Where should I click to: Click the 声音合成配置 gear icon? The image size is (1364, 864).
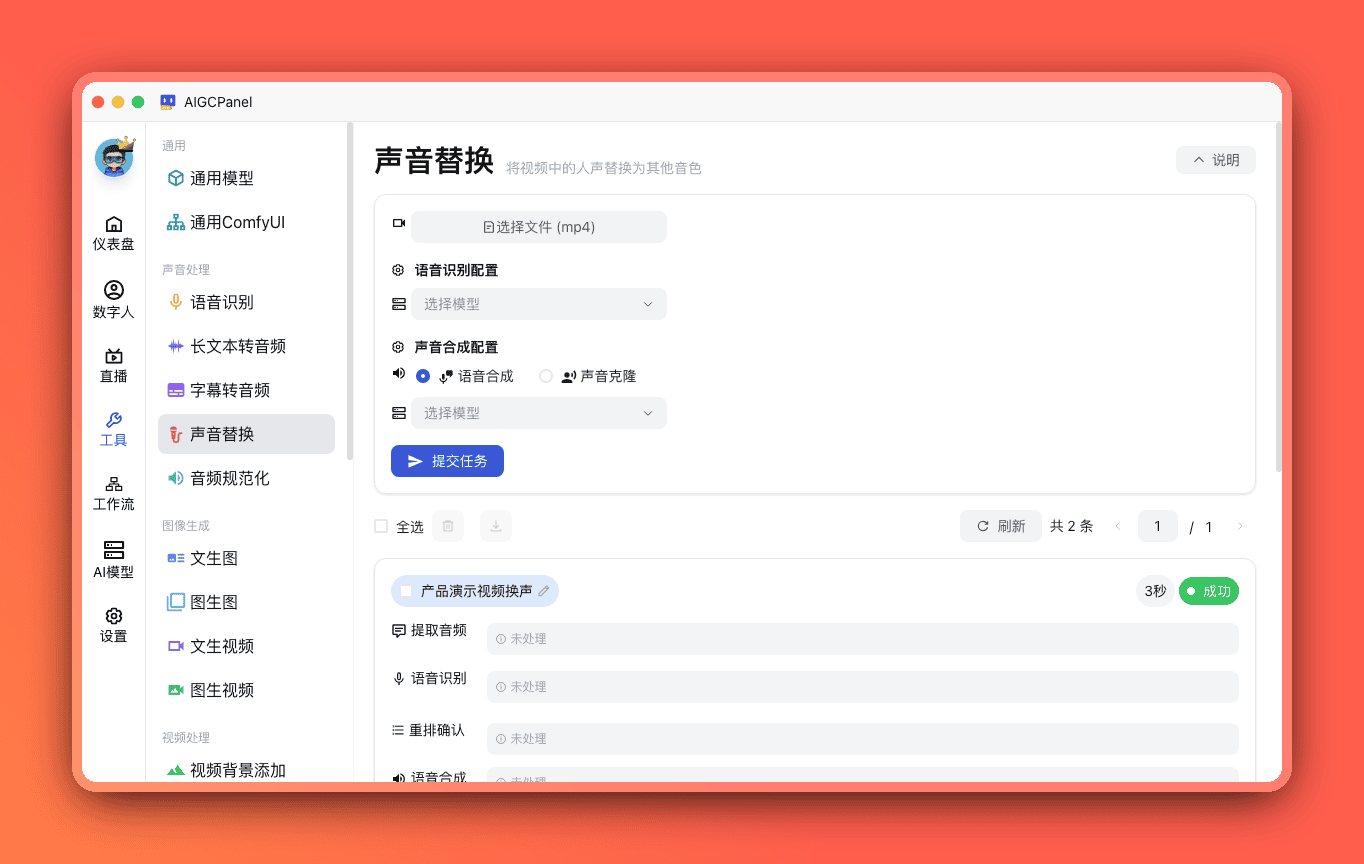click(x=398, y=347)
